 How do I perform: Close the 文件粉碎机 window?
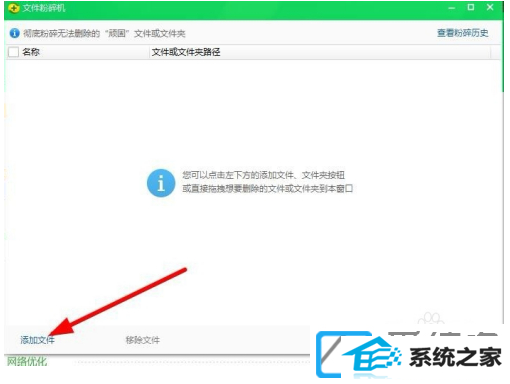pos(490,7)
